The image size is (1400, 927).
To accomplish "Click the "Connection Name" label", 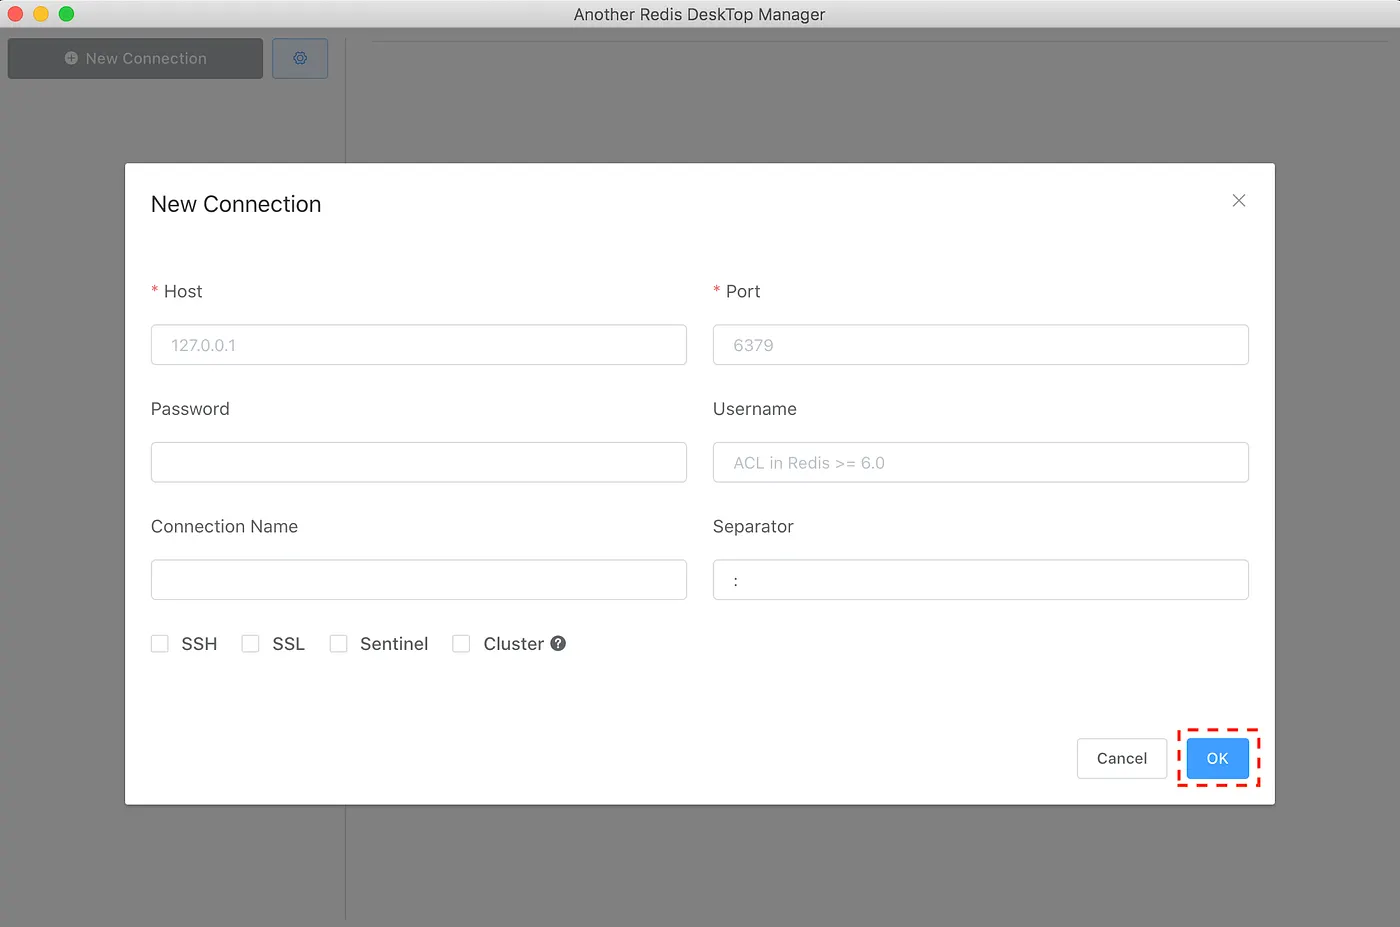I will pyautogui.click(x=224, y=527).
